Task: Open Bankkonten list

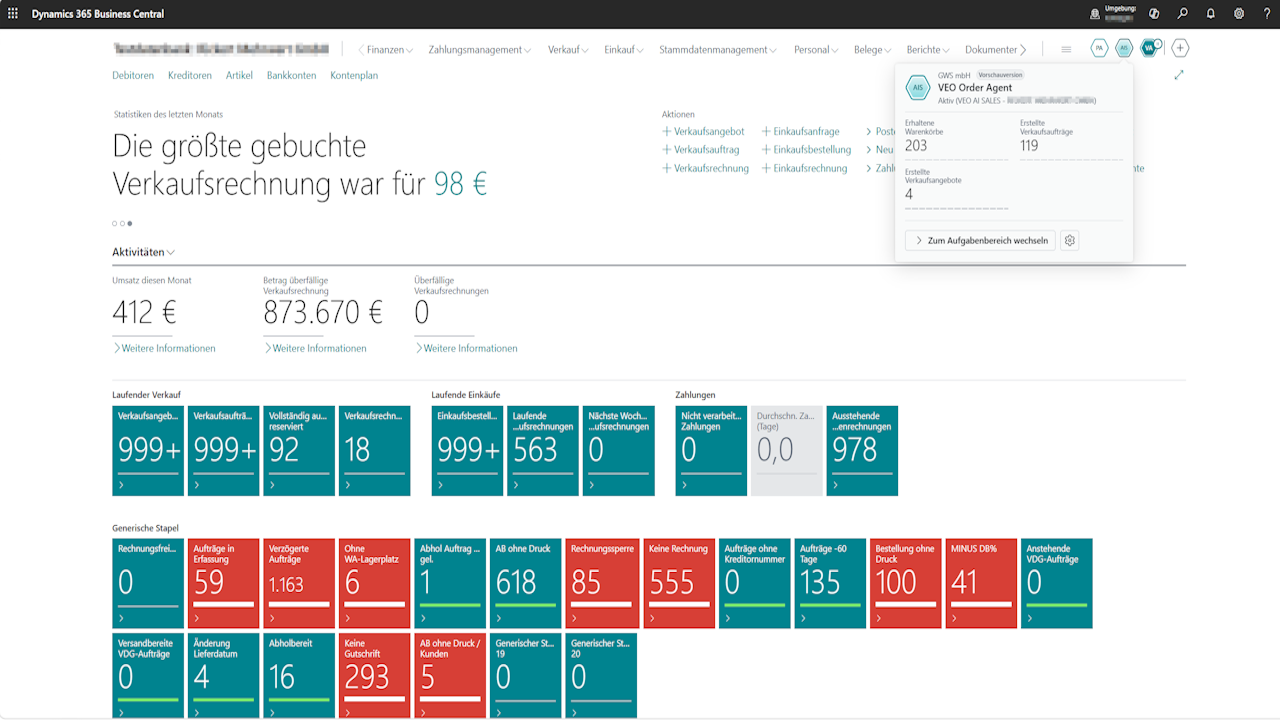Action: click(x=291, y=75)
